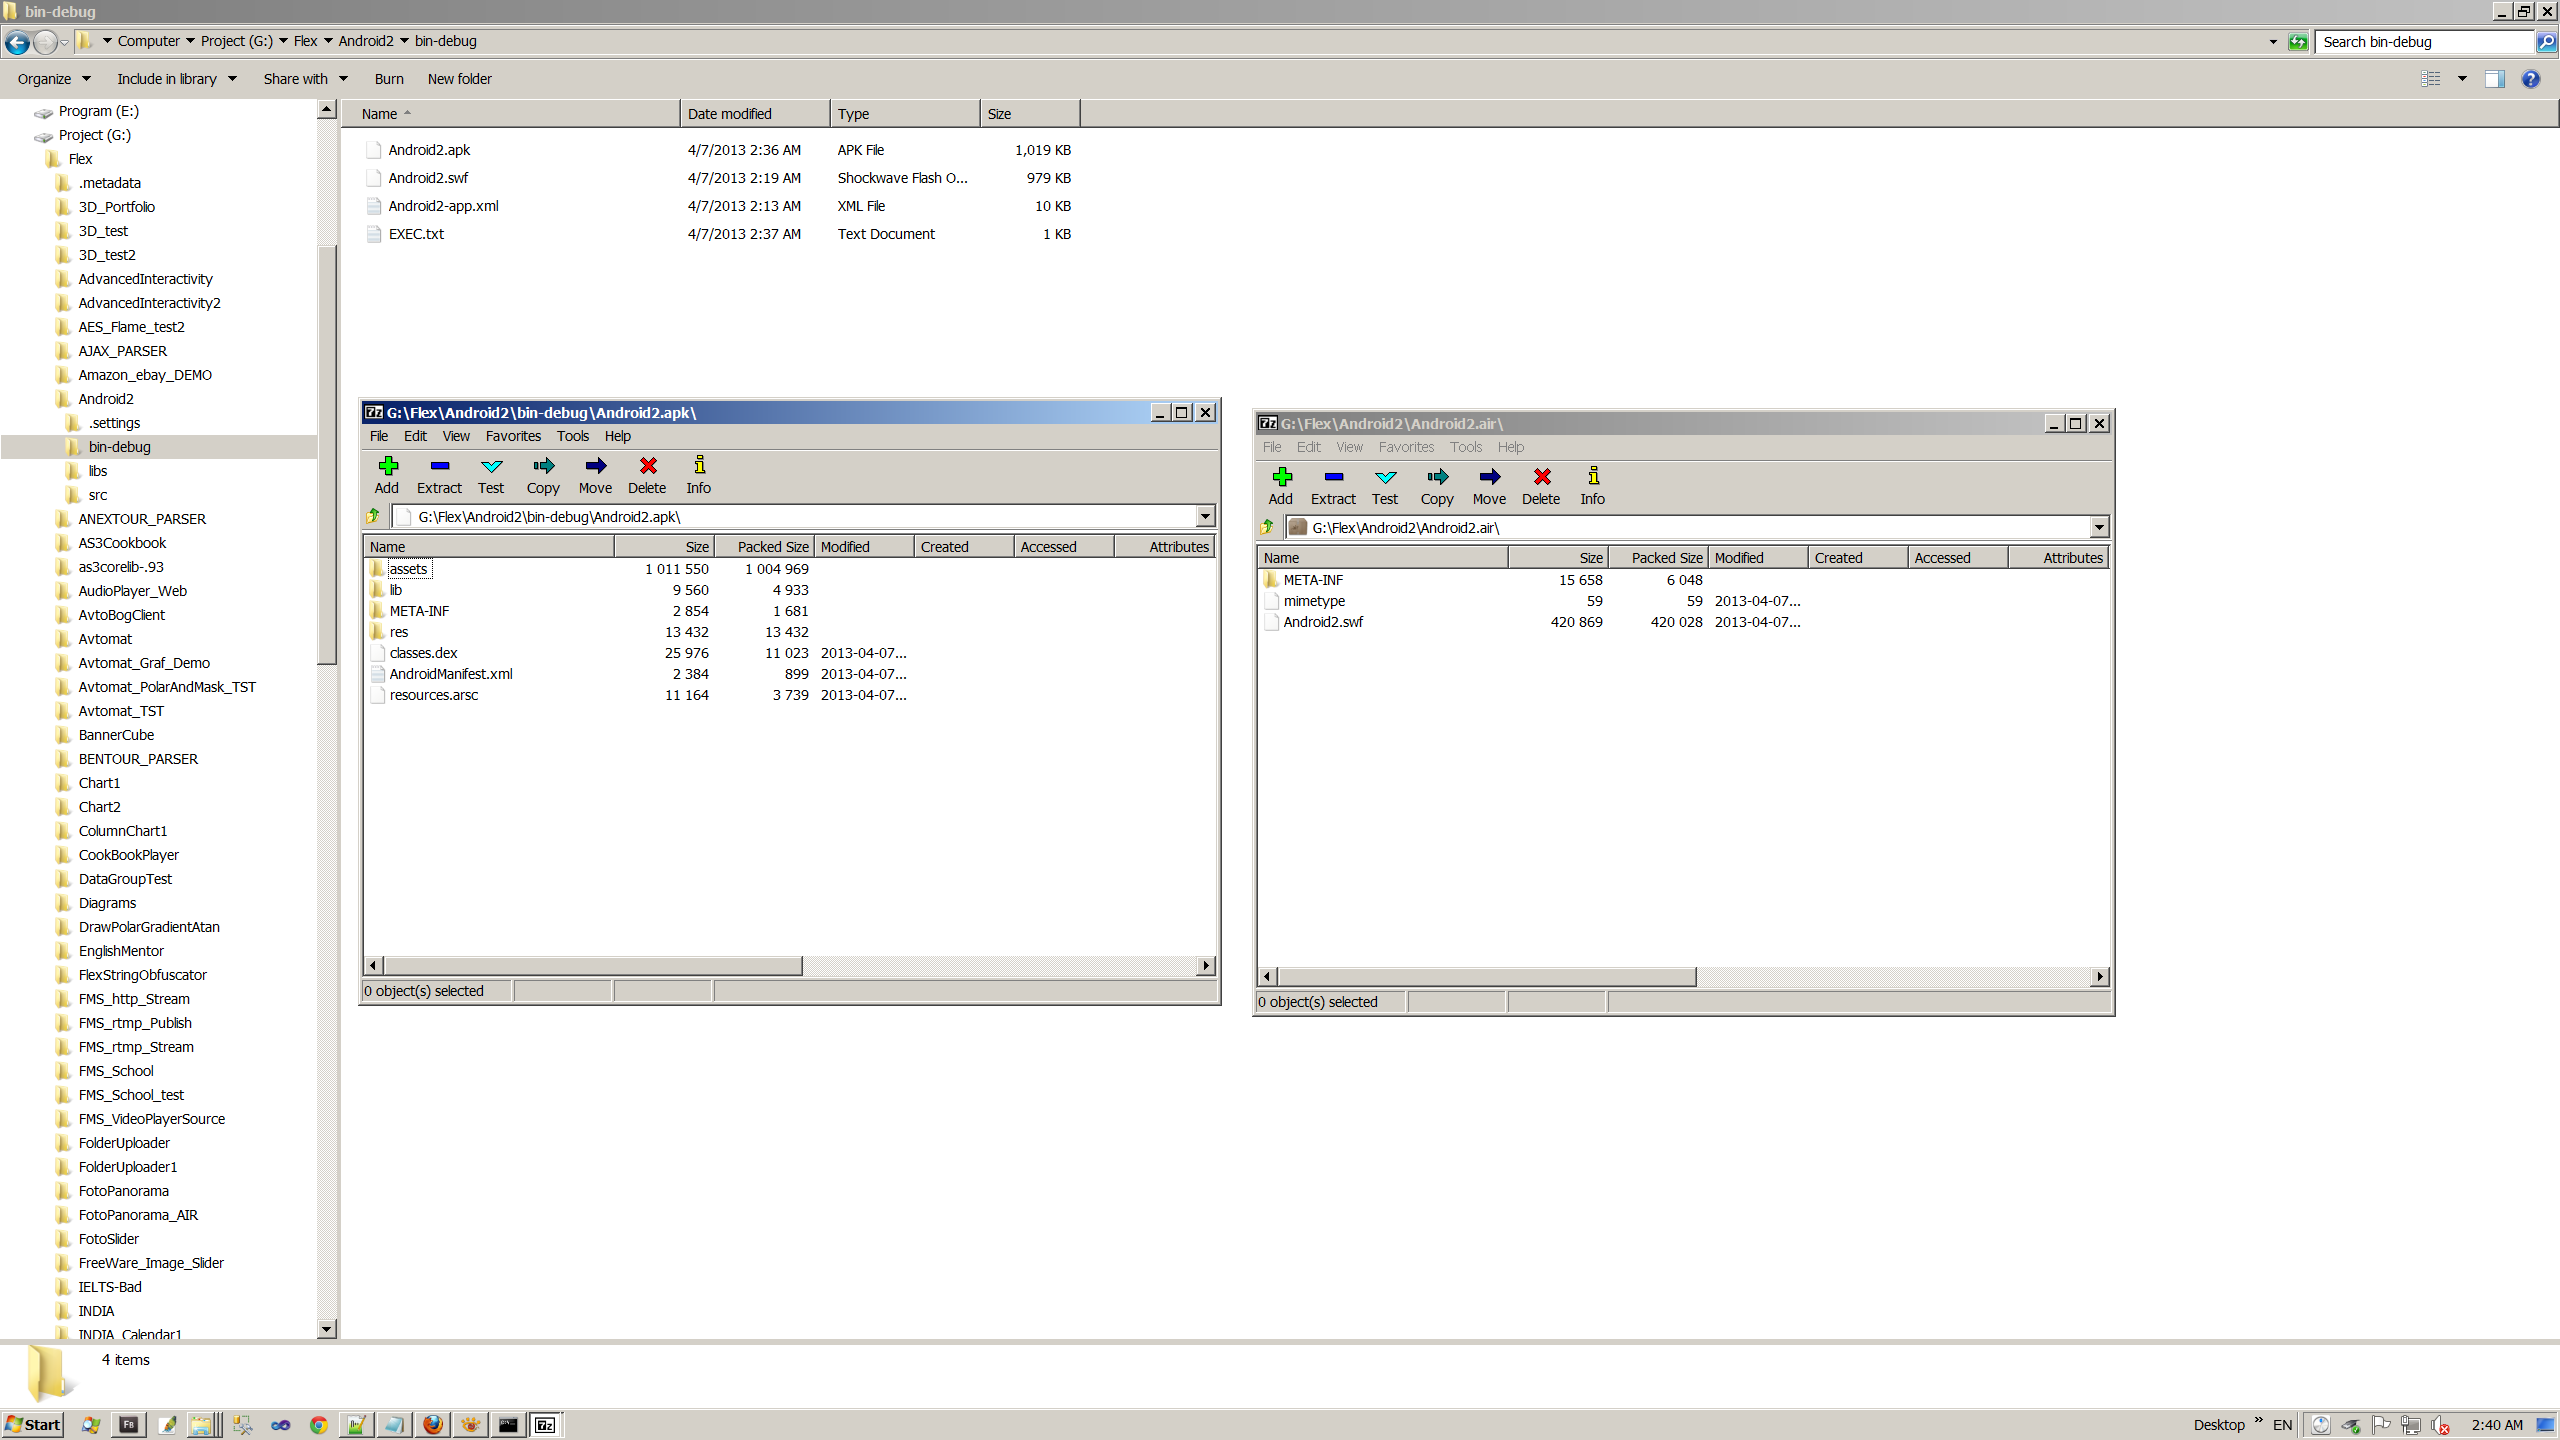Image resolution: width=2560 pixels, height=1440 pixels.
Task: Go up one folder in Android2.apk window
Action: click(373, 517)
